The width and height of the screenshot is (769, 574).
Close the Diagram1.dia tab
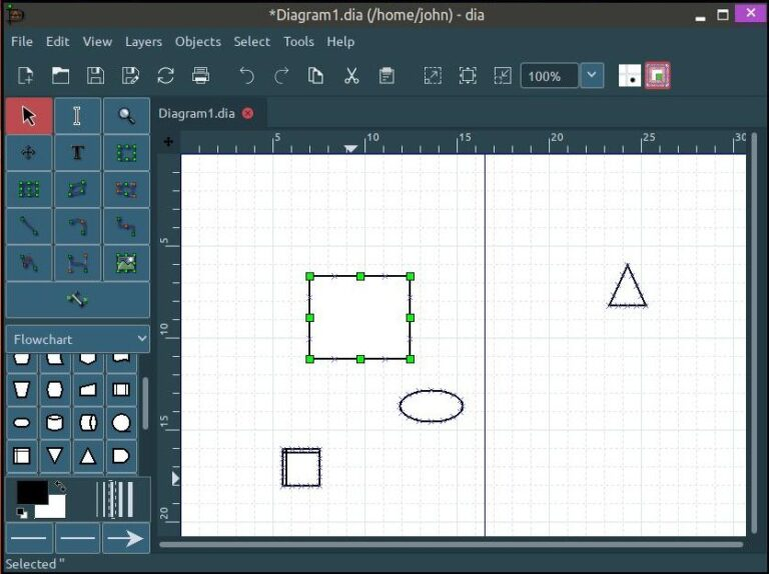coord(248,113)
